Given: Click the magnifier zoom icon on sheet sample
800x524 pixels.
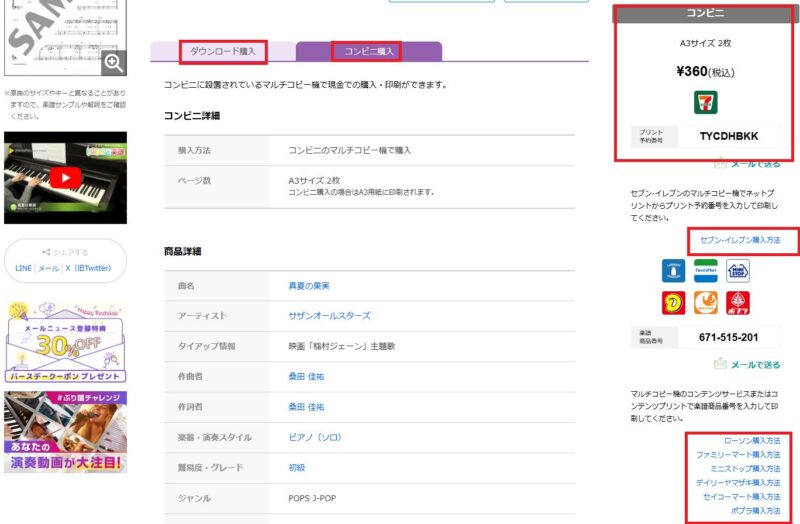Looking at the screenshot, I should [113, 63].
